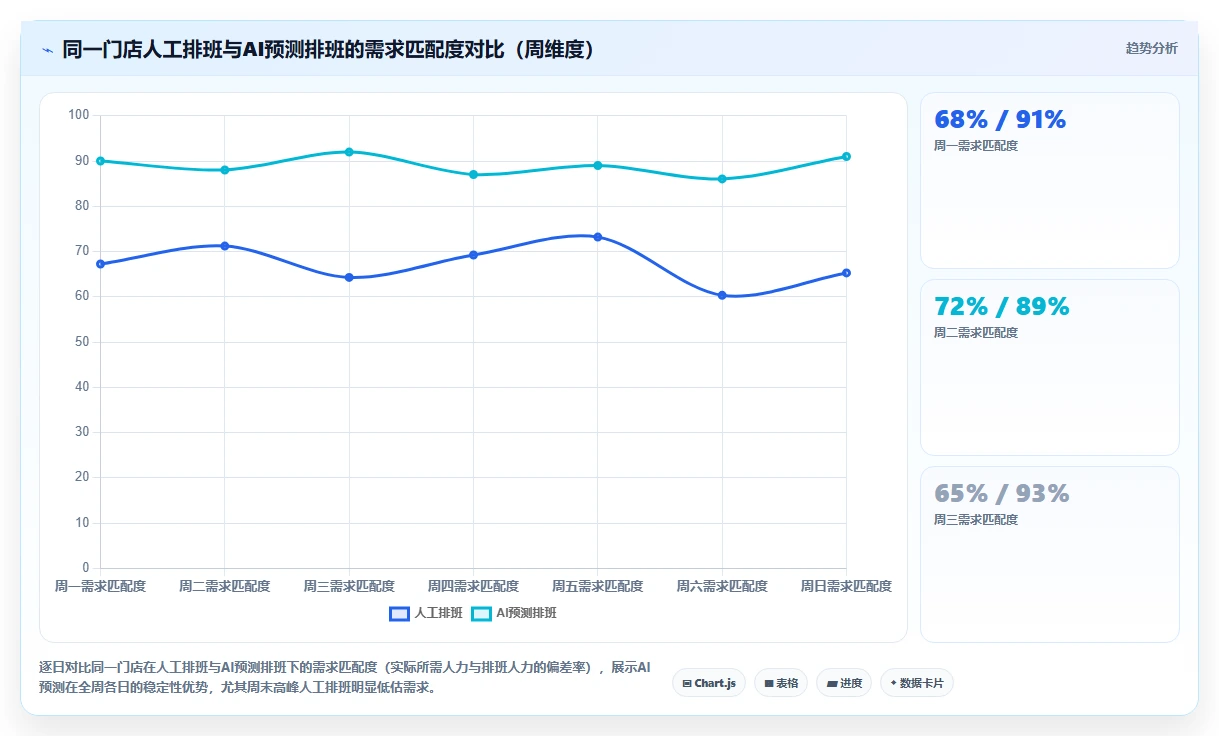Image resolution: width=1219 pixels, height=736 pixels.
Task: Select the 表格 tag chip
Action: [781, 683]
